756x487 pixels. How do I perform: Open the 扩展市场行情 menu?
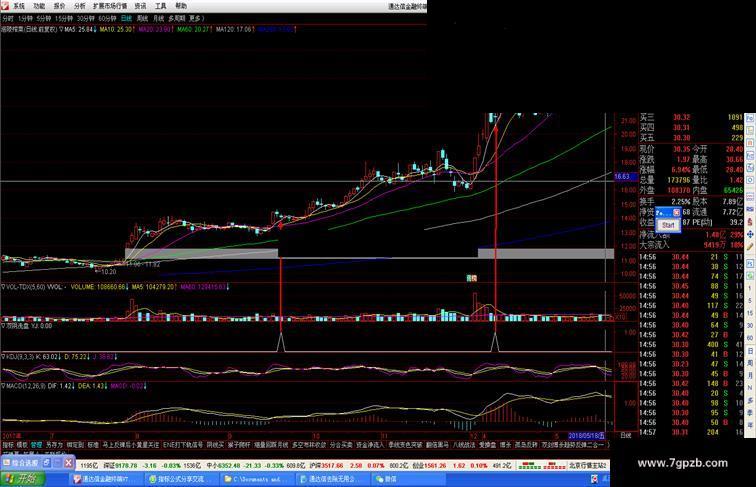[x=110, y=6]
